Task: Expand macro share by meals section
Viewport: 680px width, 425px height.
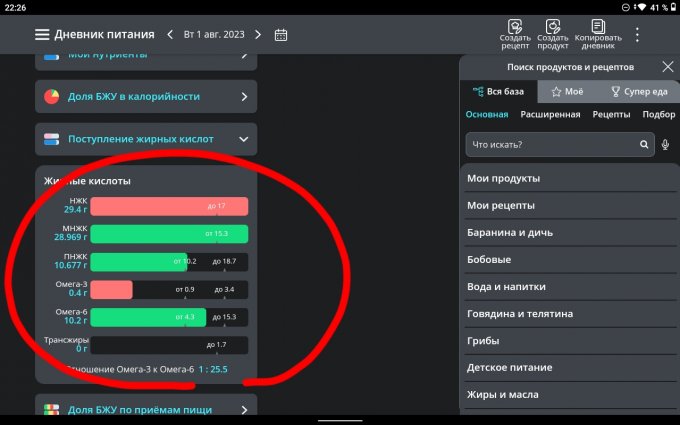Action: pos(243,409)
